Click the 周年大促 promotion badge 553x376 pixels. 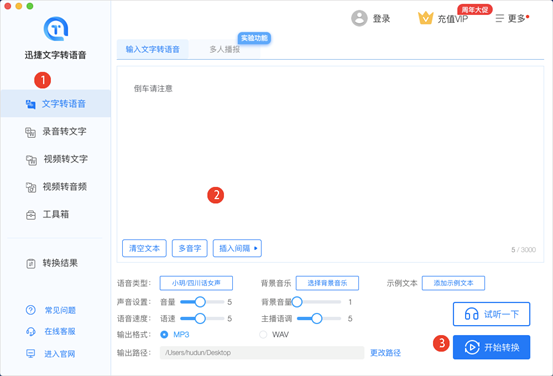475,10
